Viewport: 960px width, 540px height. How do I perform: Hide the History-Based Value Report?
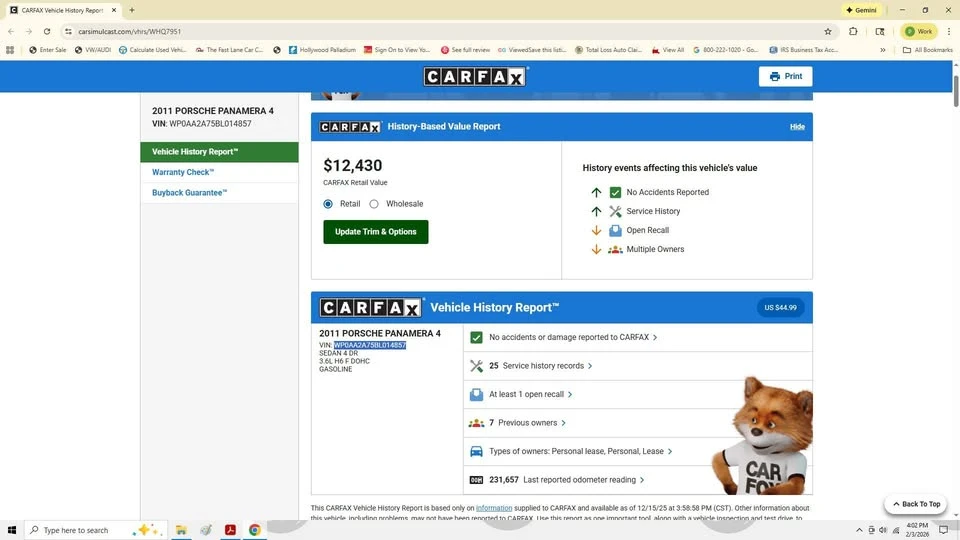click(x=797, y=127)
